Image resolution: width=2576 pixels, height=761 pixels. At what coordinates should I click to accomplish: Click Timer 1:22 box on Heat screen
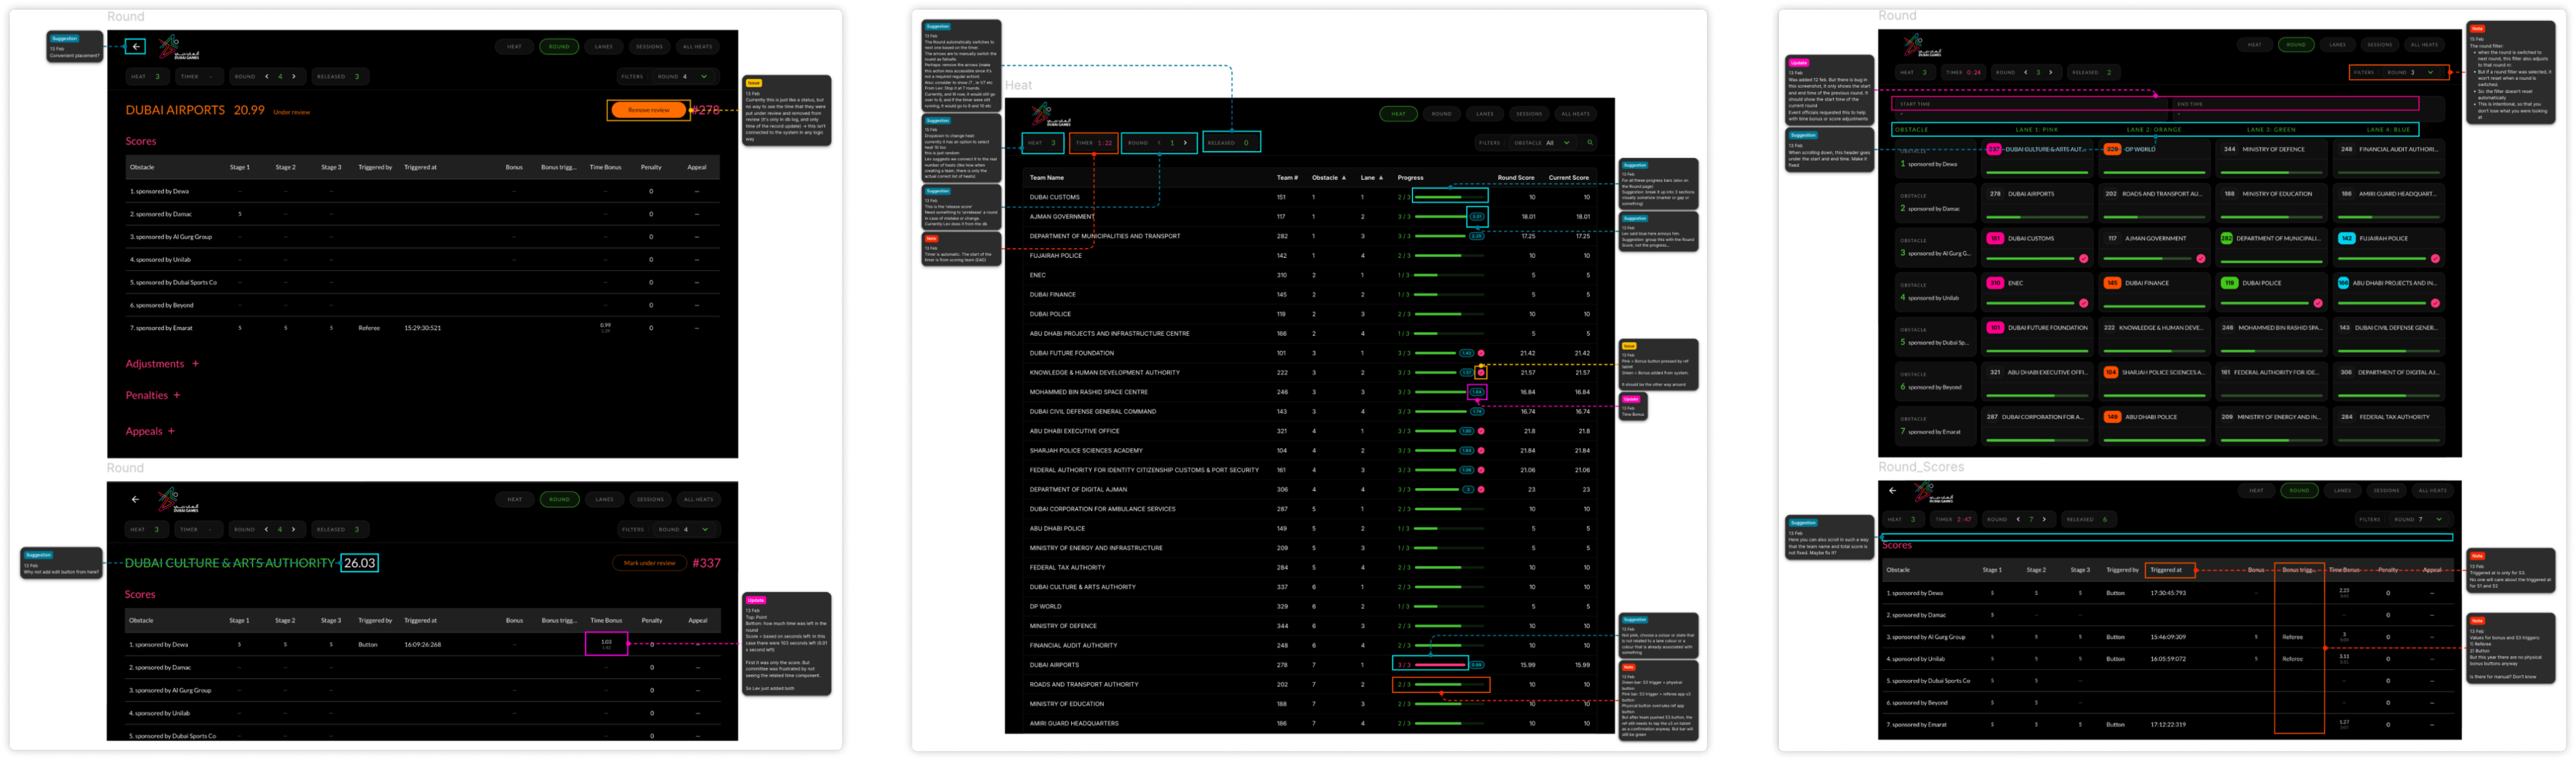(x=1094, y=142)
